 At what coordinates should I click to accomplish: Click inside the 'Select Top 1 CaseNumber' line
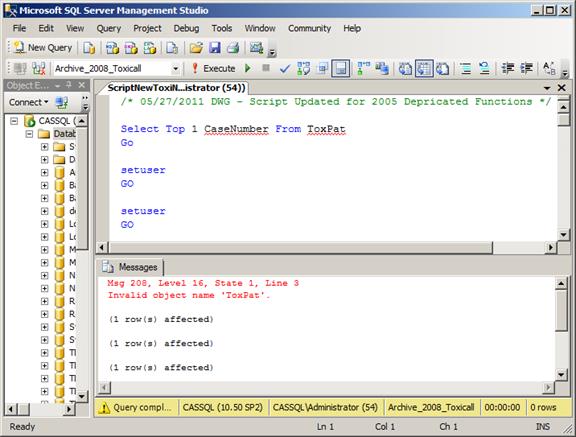(233, 129)
